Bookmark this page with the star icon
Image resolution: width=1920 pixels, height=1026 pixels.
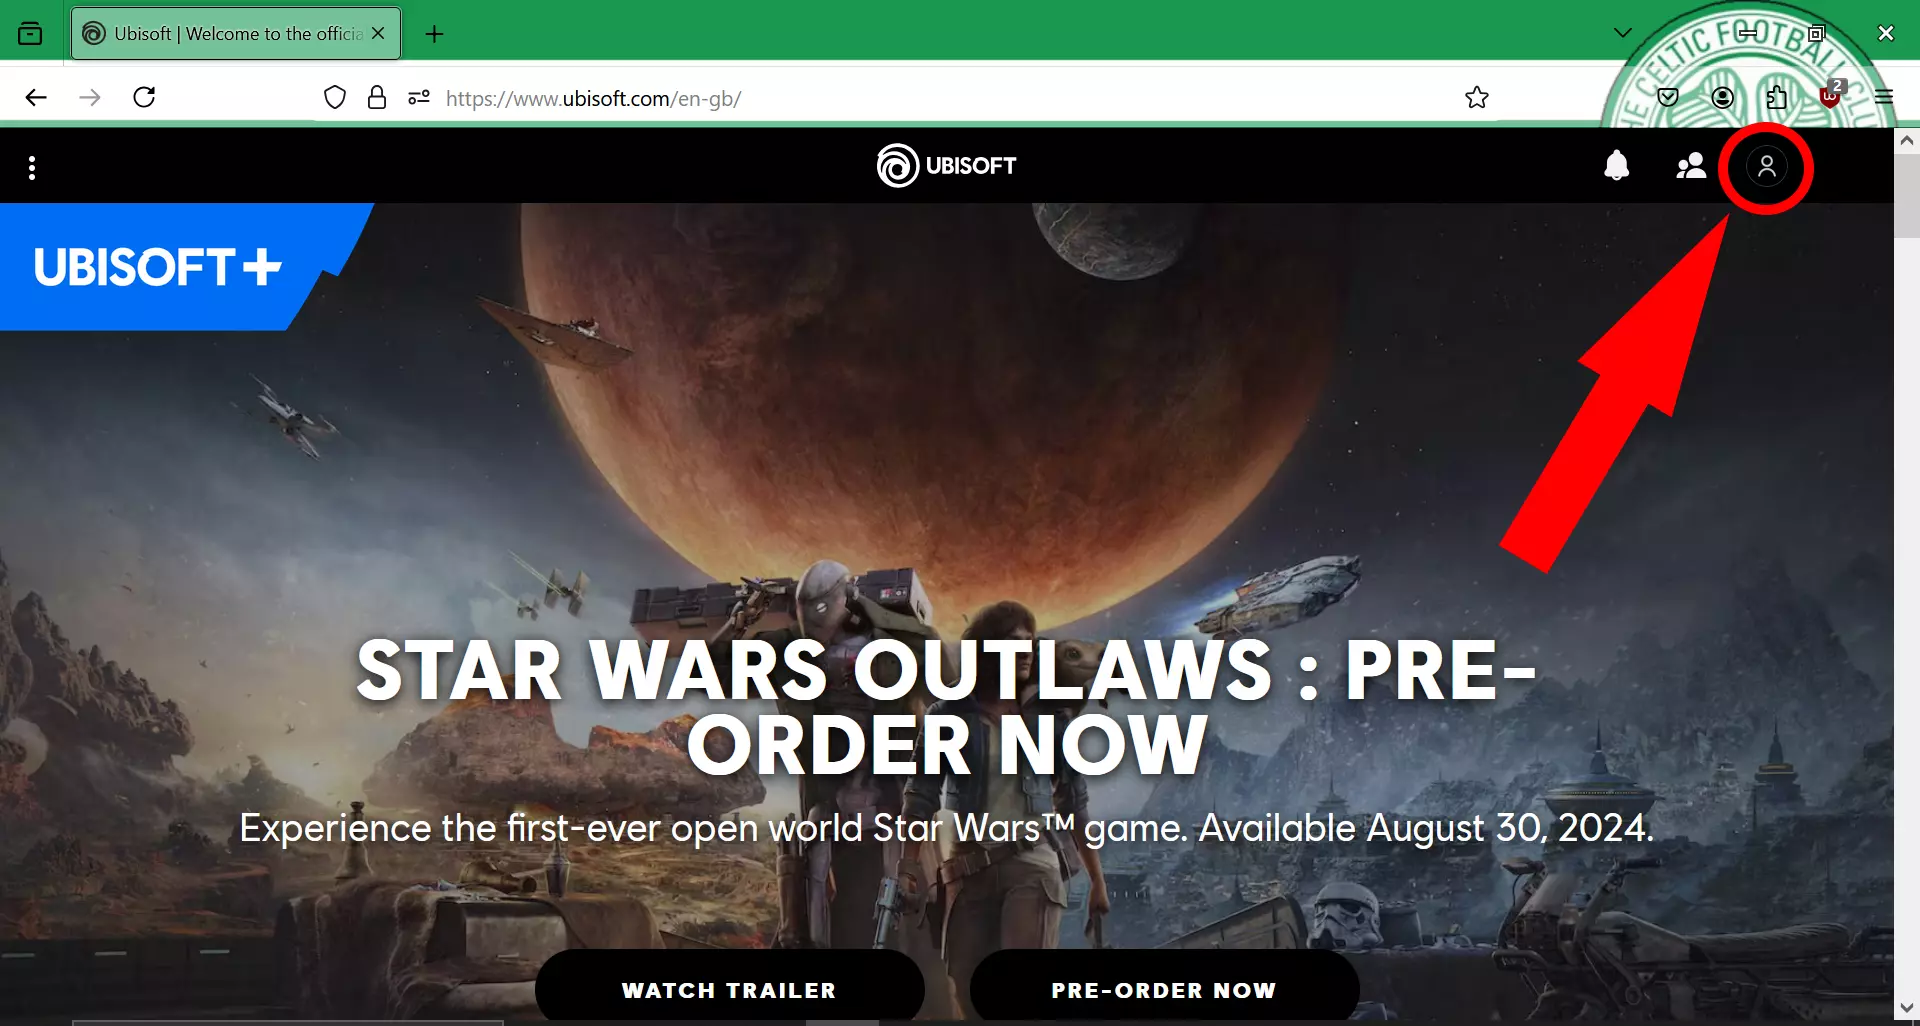1477,97
